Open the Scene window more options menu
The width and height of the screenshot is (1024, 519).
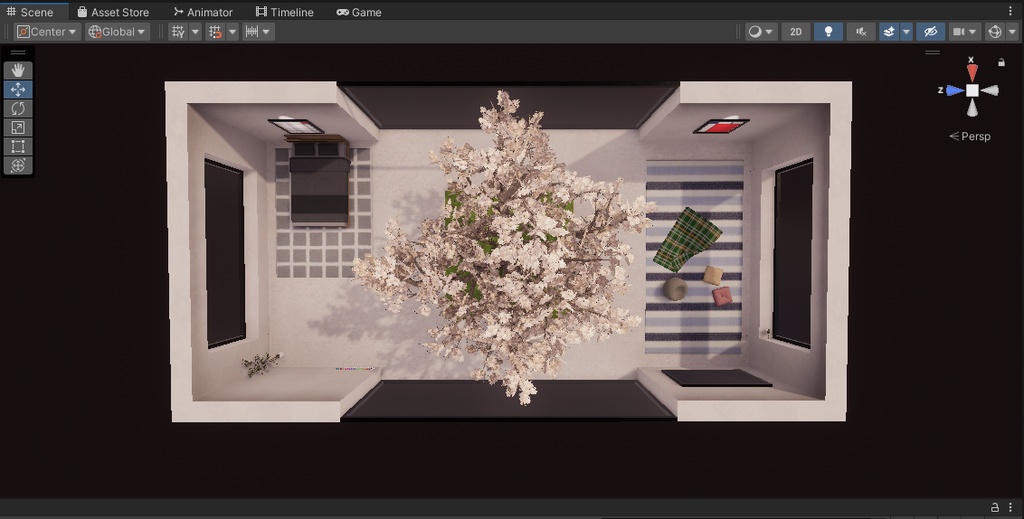[1010, 11]
